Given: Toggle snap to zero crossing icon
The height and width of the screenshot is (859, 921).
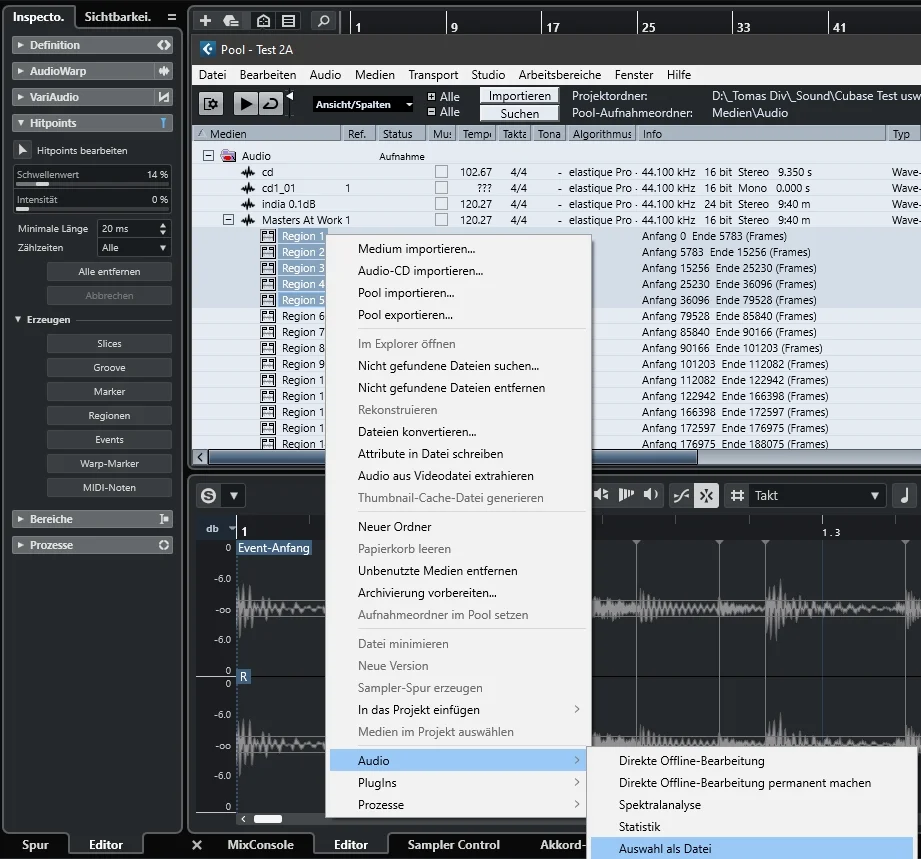Looking at the screenshot, I should [681, 495].
